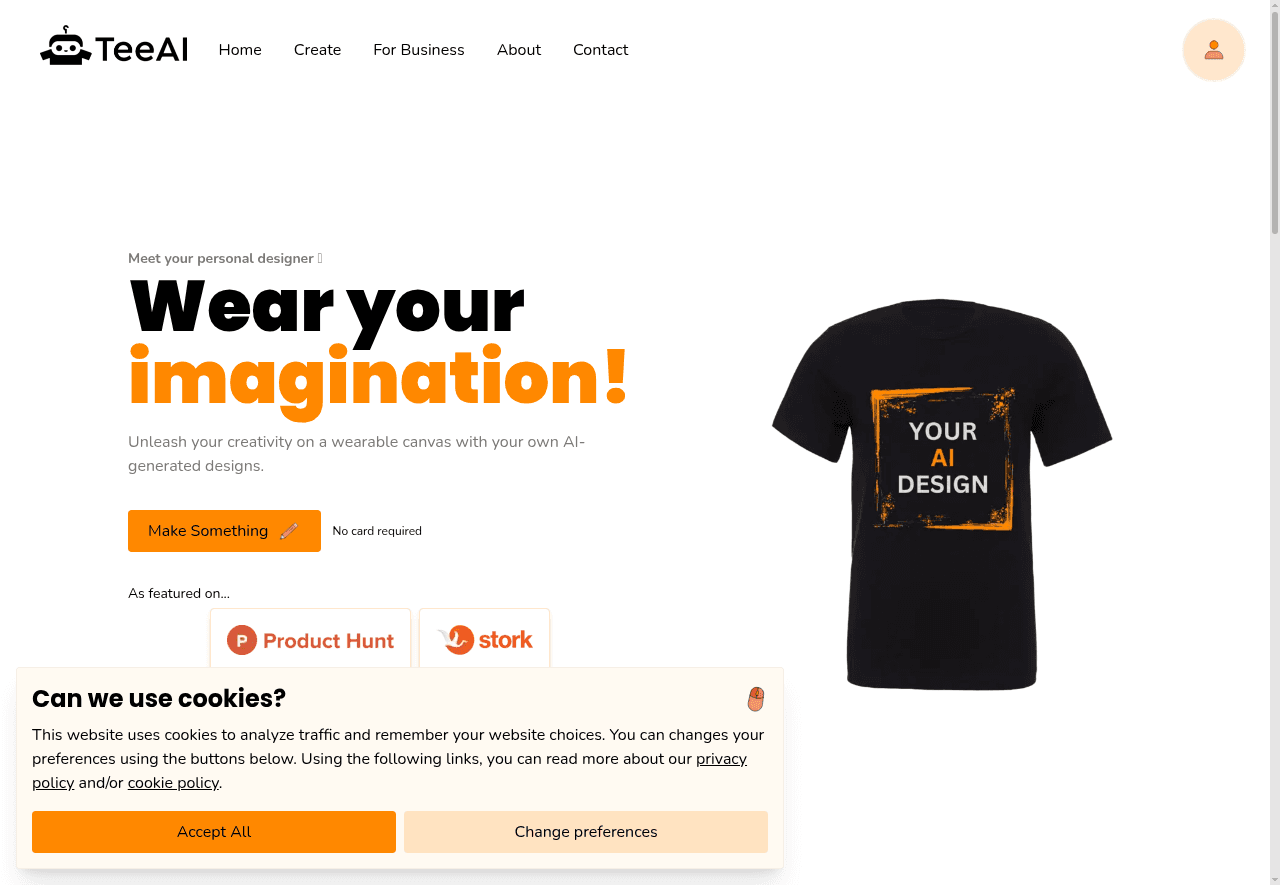Open the Home menu item

(x=240, y=50)
